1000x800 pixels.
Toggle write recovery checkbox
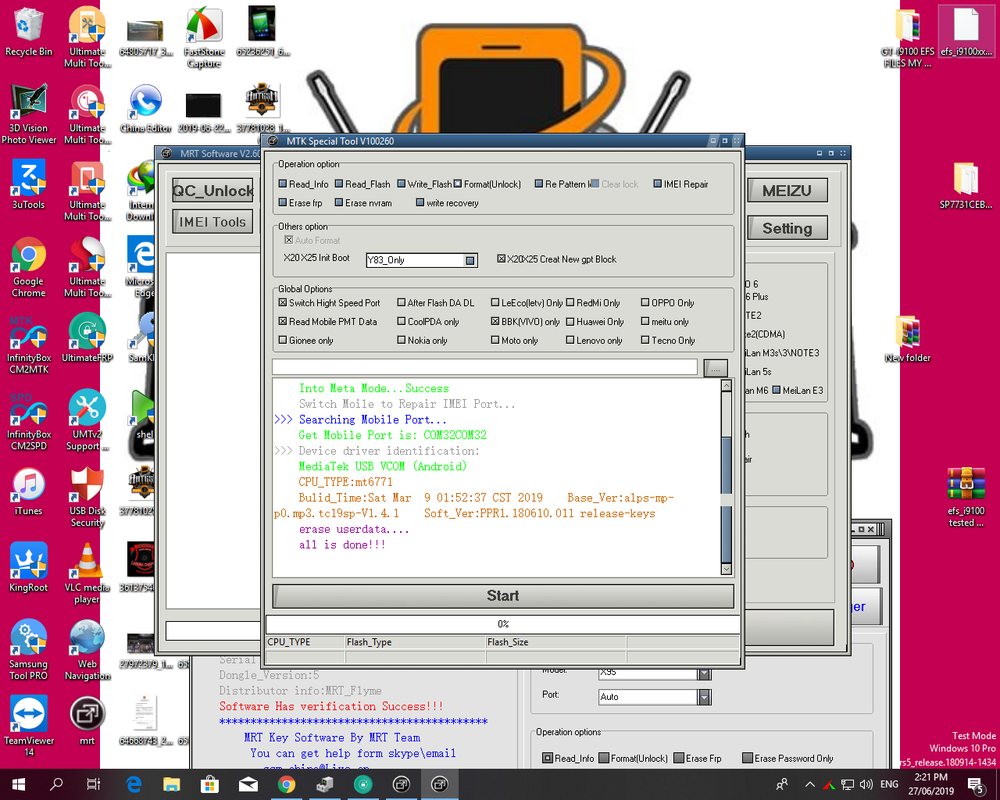coord(420,202)
